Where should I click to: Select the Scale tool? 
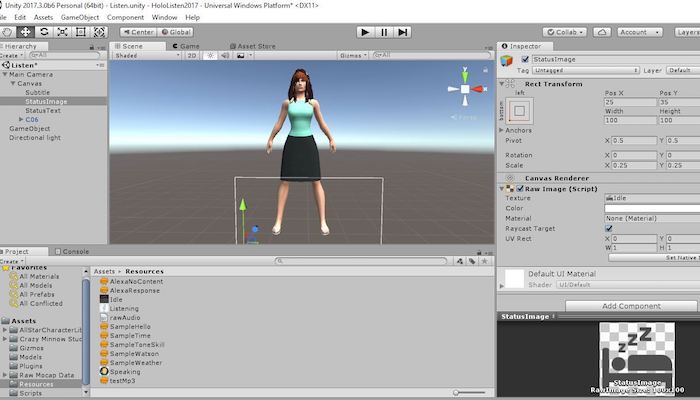click(x=62, y=32)
